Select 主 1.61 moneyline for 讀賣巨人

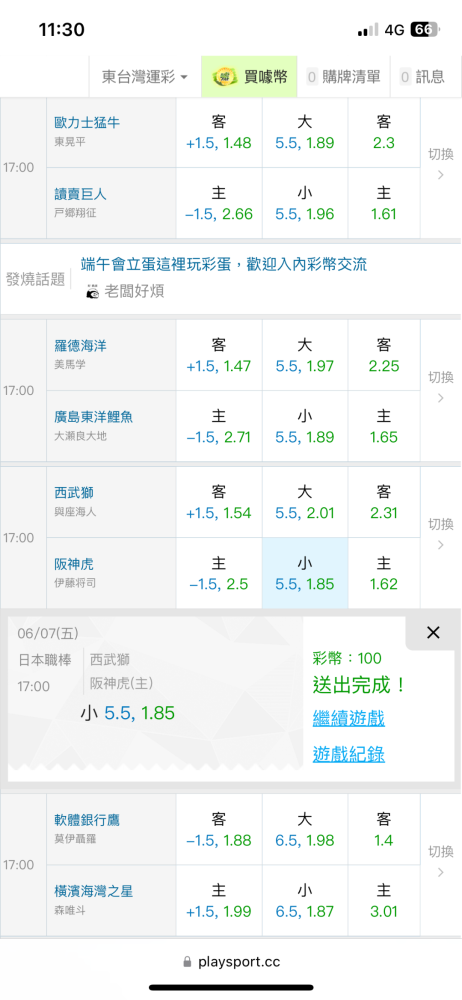384,203
